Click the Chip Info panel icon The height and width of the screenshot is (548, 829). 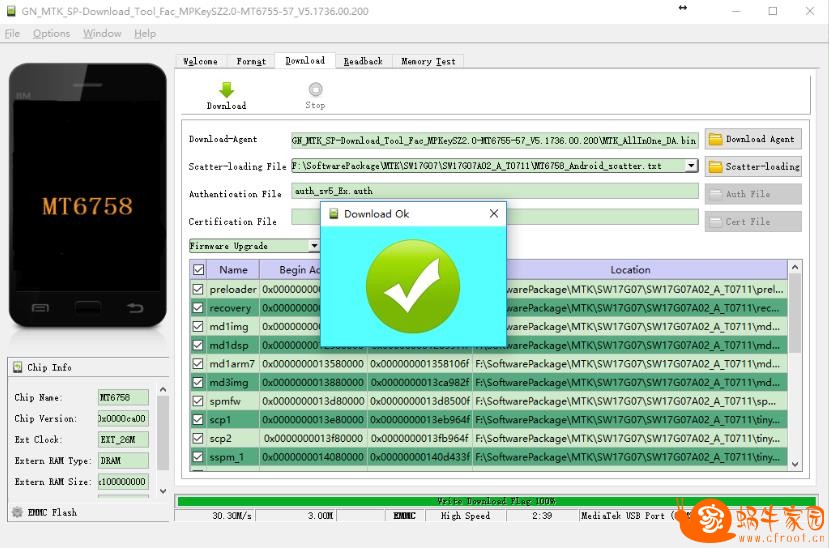[x=17, y=367]
